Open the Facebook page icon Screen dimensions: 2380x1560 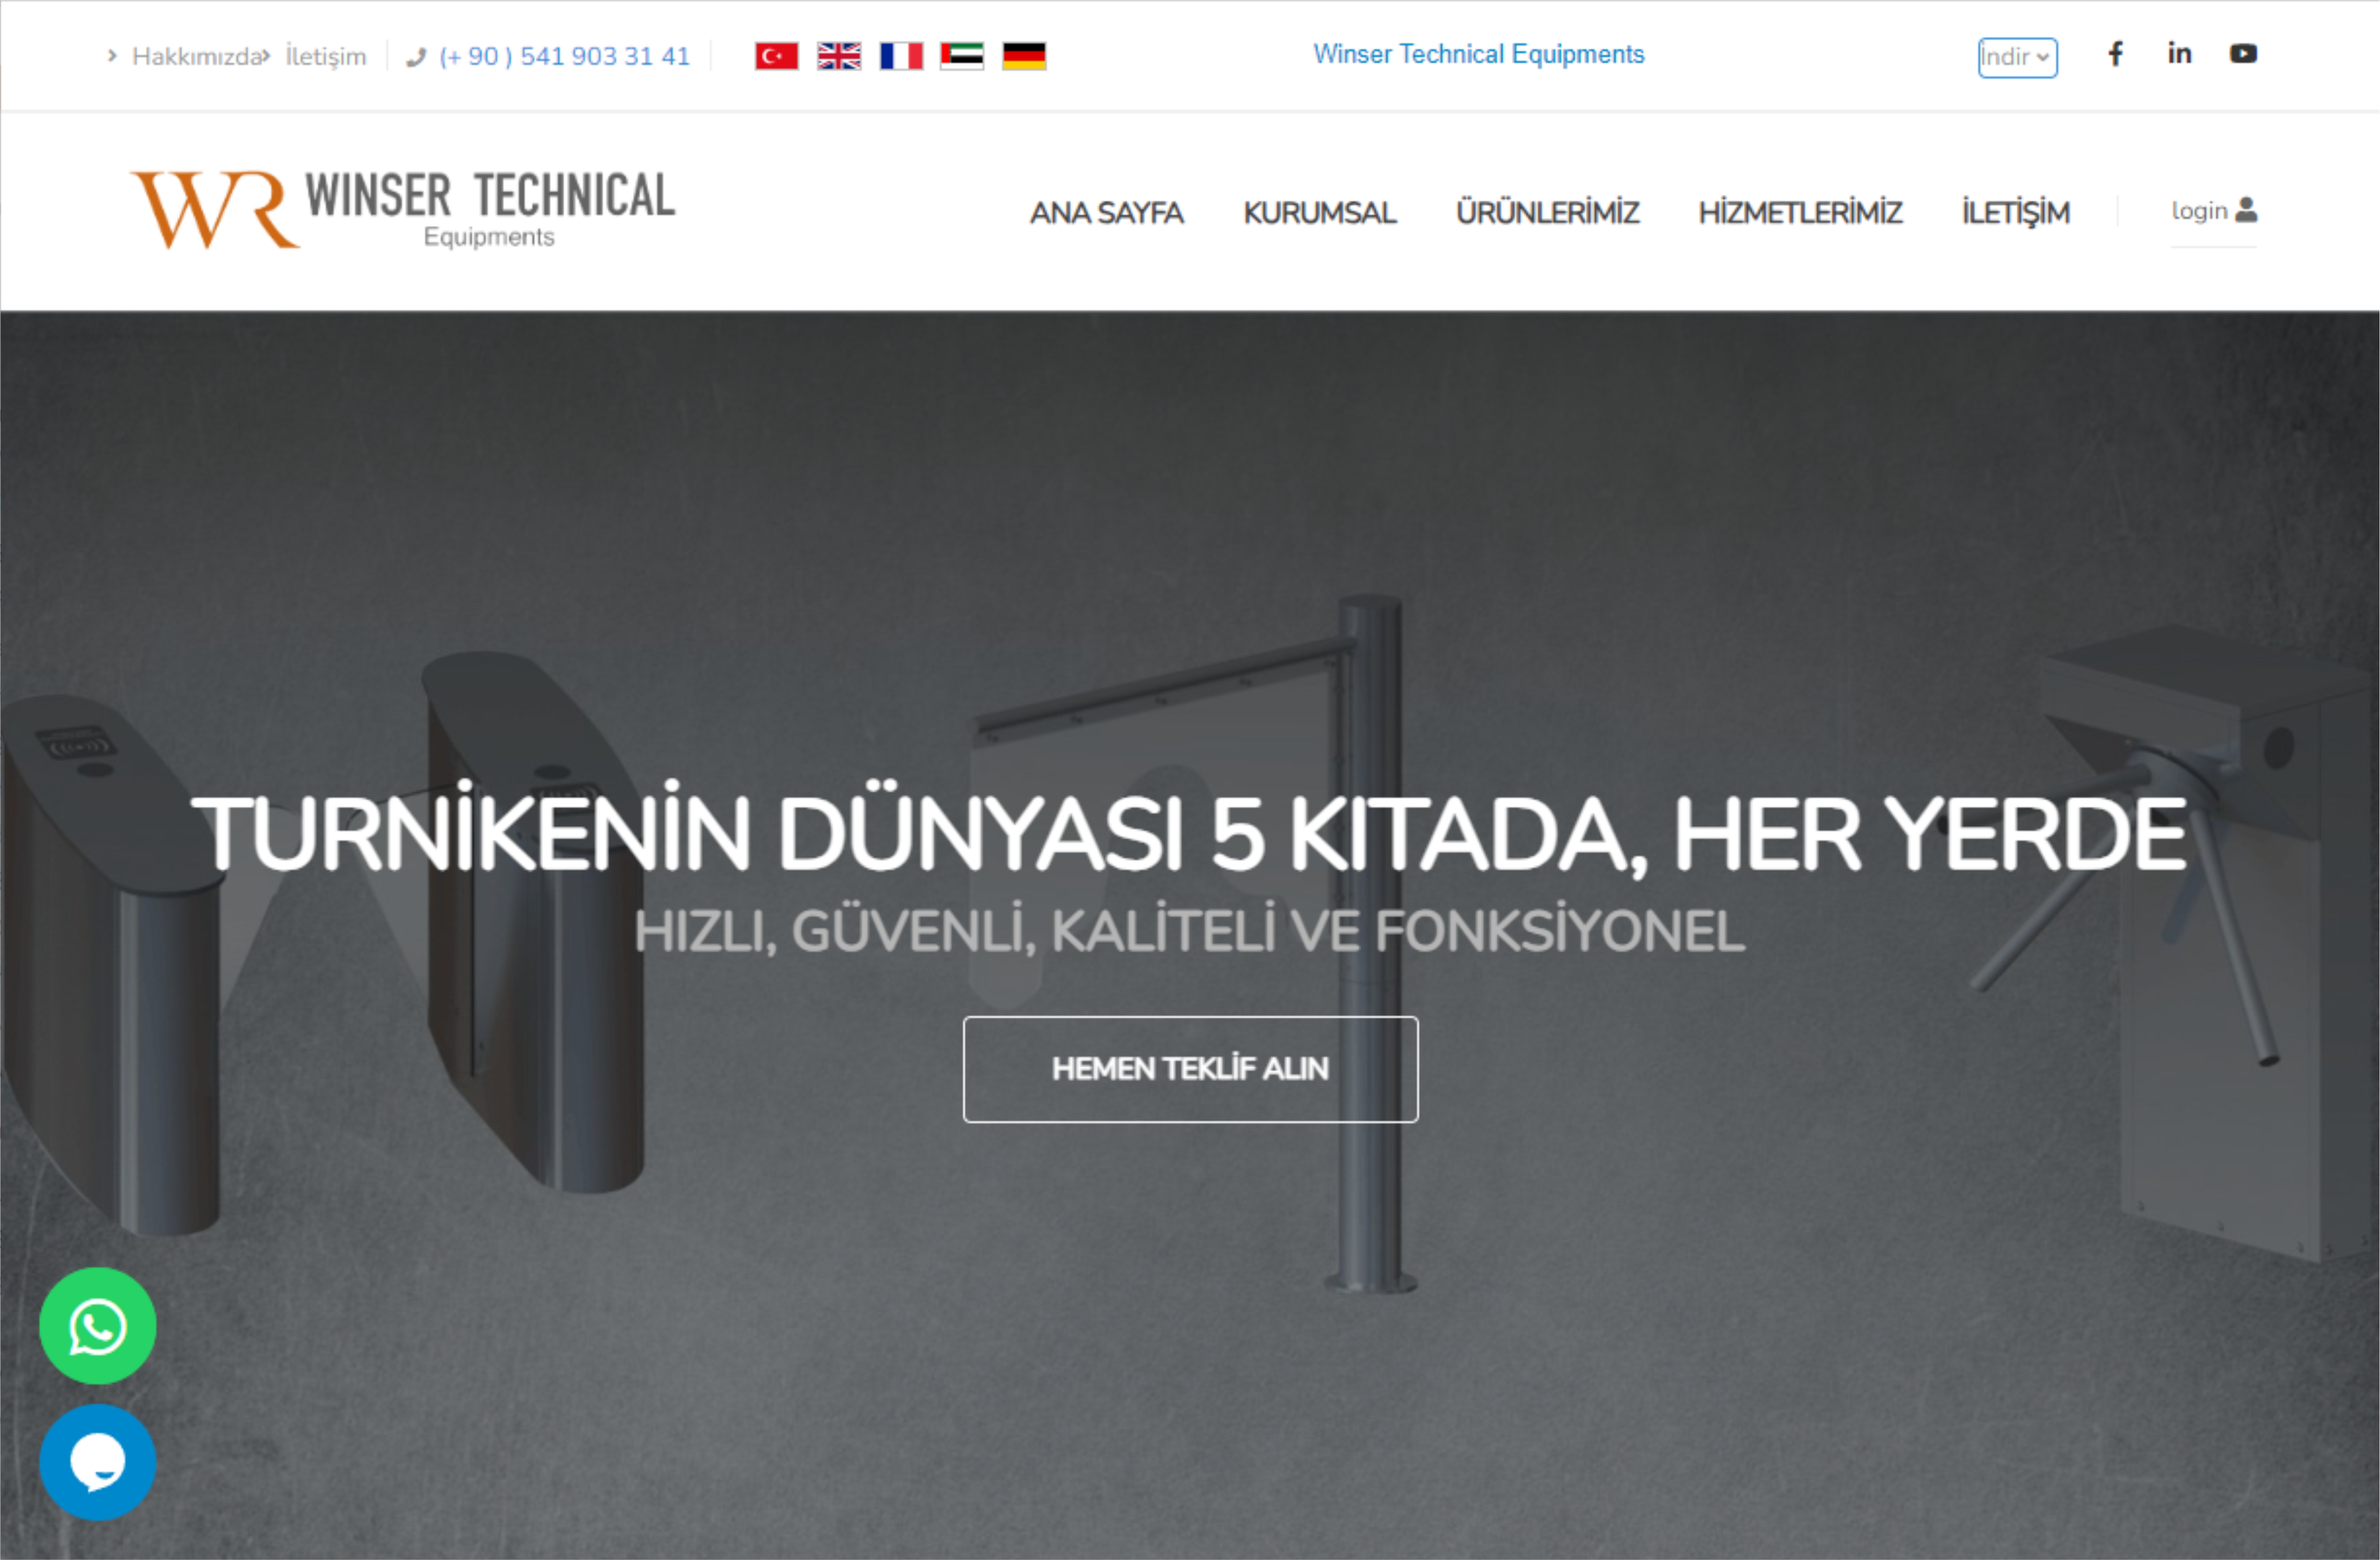tap(2115, 54)
